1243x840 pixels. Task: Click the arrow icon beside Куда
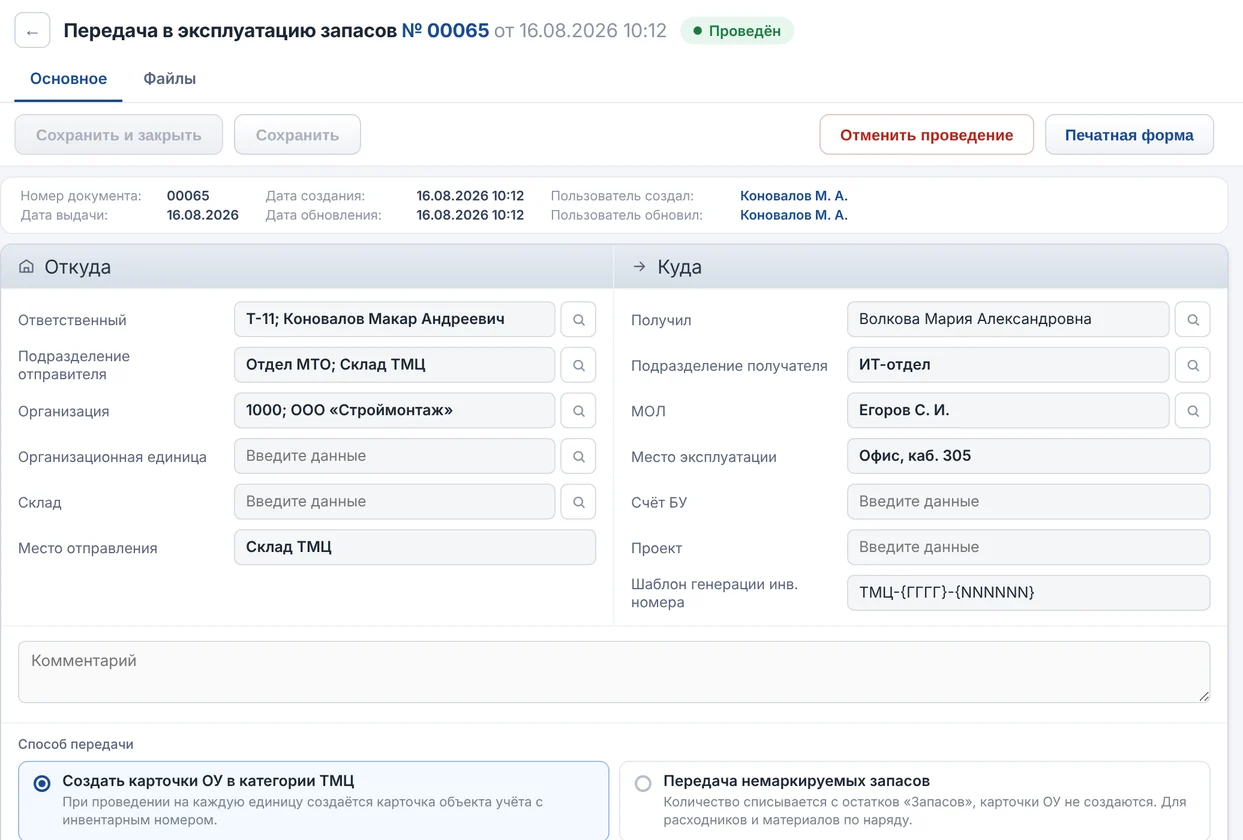[x=640, y=267]
